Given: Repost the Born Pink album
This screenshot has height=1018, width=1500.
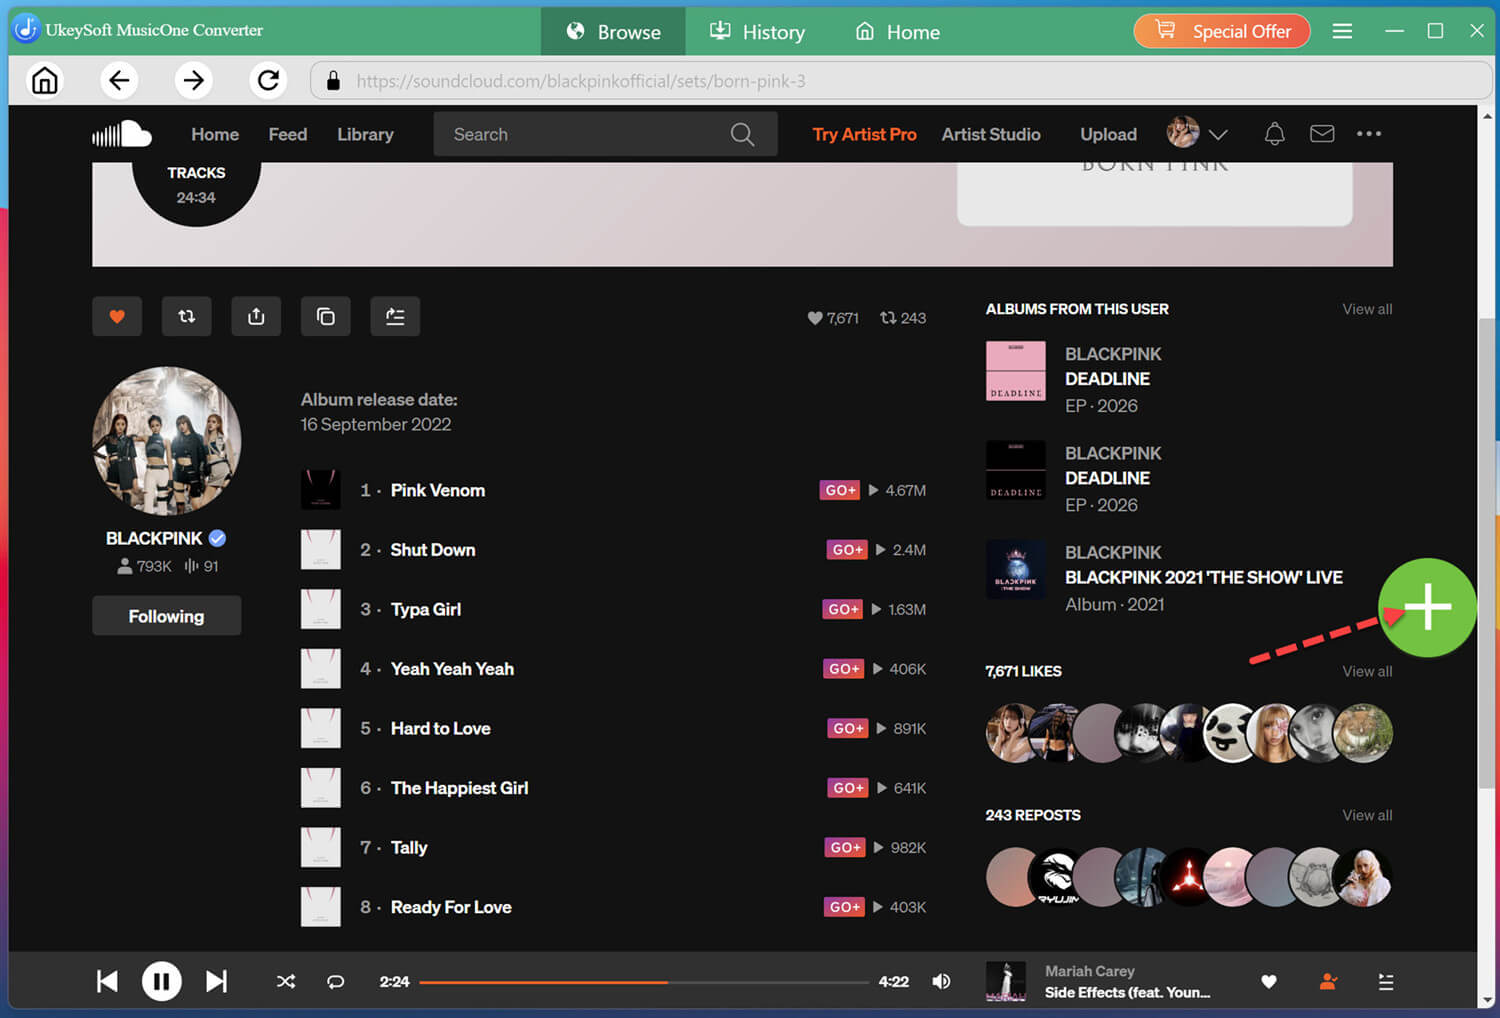Looking at the screenshot, I should click(x=187, y=316).
